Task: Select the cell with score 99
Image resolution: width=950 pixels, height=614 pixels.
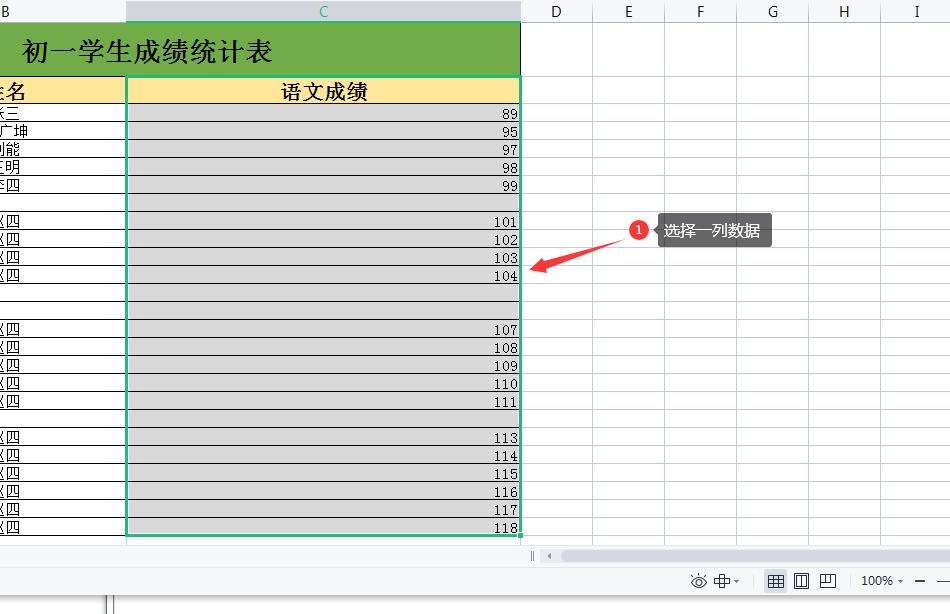Action: (324, 185)
